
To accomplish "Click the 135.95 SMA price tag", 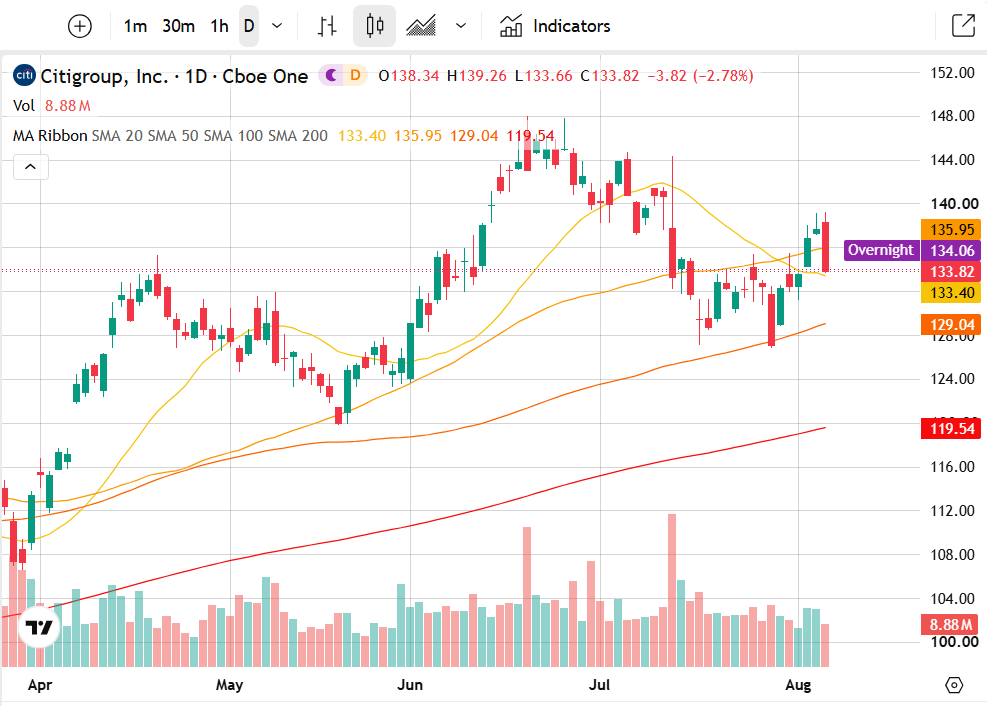I will [x=951, y=229].
